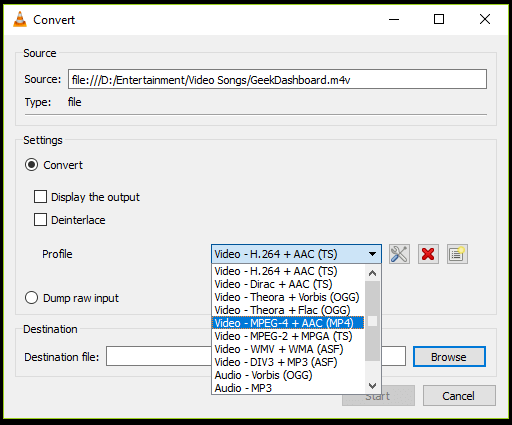512x425 pixels.
Task: Select Video - MPEG-4 + AAC (MP4) profile
Action: click(288, 323)
